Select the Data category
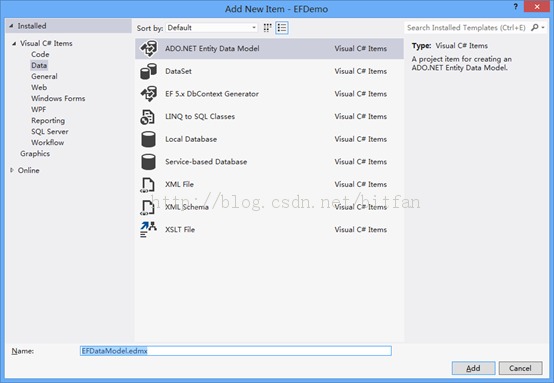Image resolution: width=554 pixels, height=383 pixels. tap(39, 65)
